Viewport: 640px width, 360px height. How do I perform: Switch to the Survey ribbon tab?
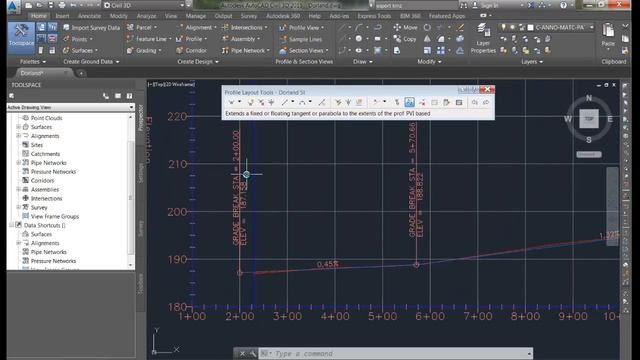tap(249, 16)
